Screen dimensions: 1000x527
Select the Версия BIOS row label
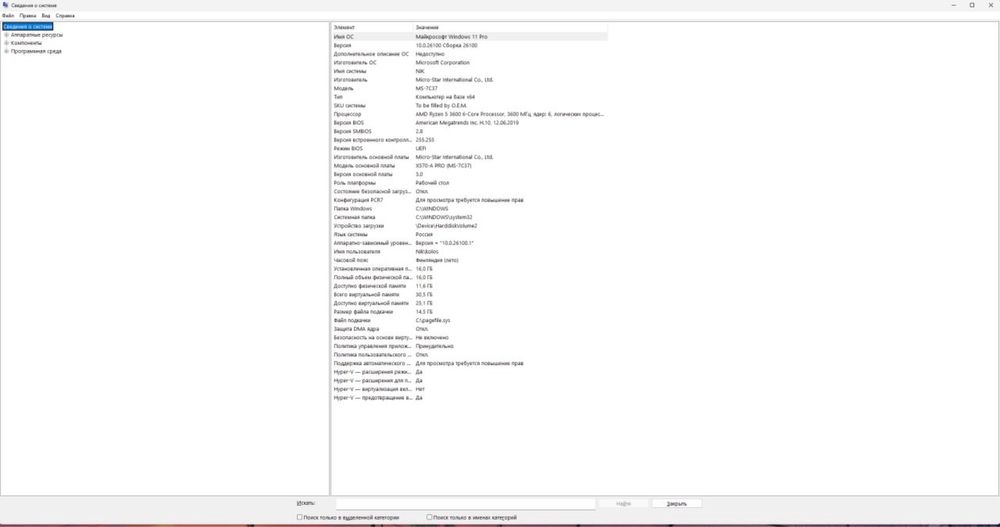pyautogui.click(x=349, y=123)
